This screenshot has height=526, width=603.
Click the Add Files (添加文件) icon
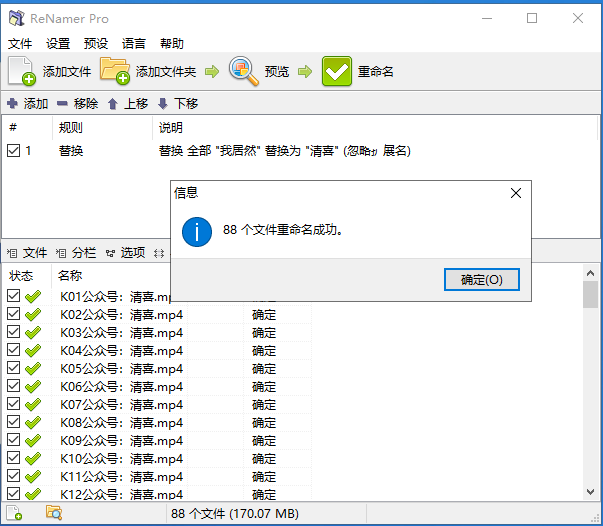[22, 71]
